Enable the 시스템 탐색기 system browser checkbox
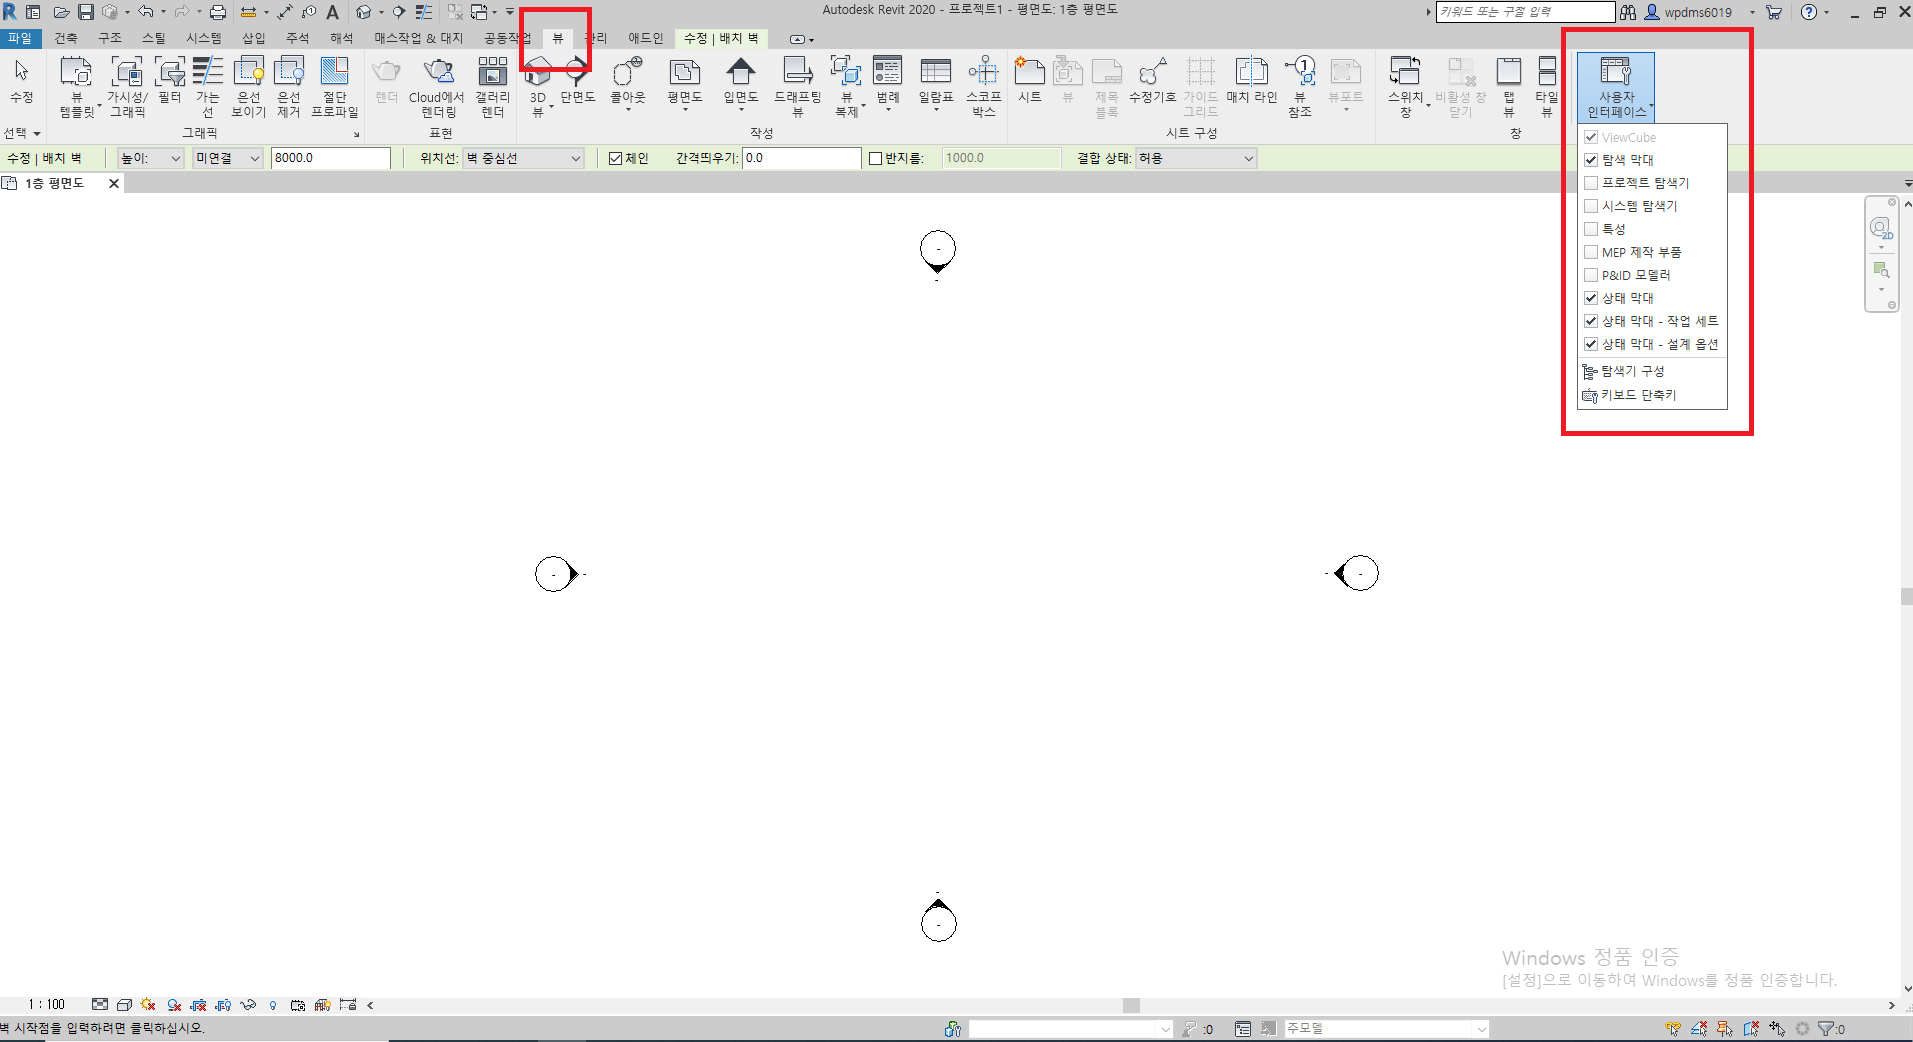The height and width of the screenshot is (1042, 1913). pos(1591,206)
